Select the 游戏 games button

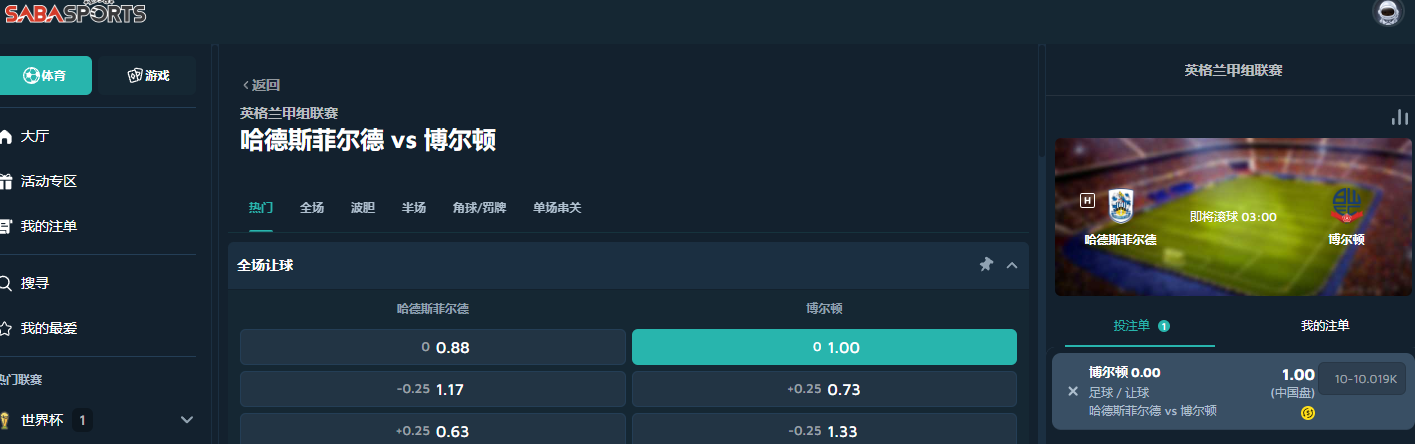click(x=148, y=76)
